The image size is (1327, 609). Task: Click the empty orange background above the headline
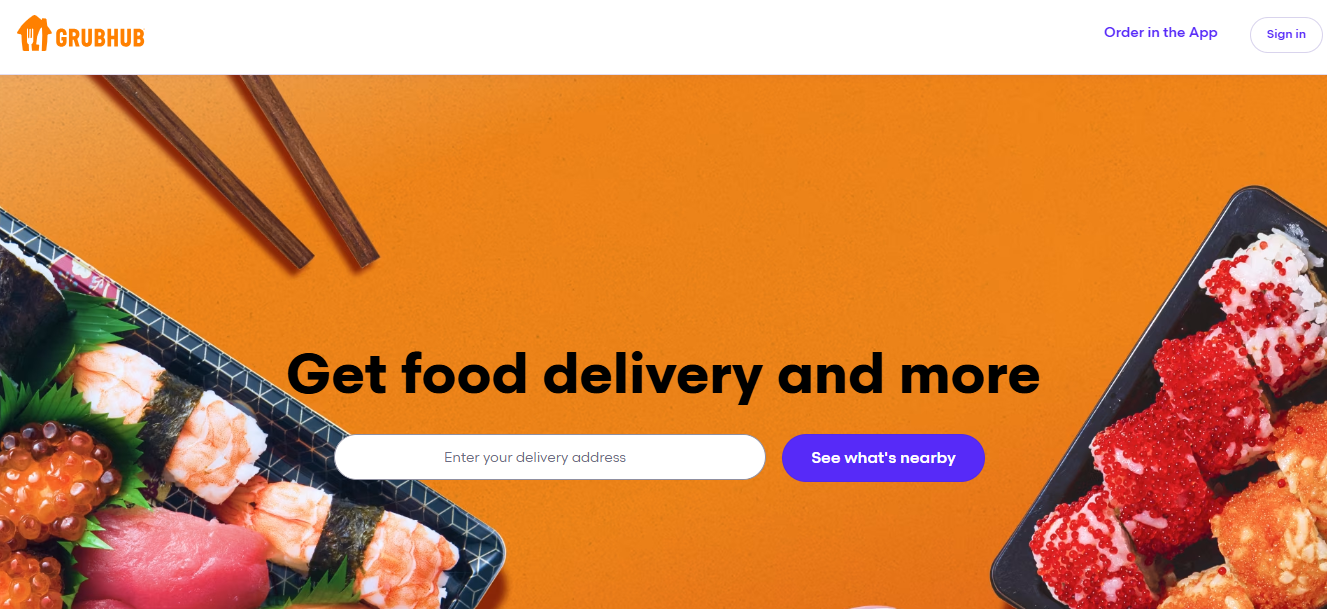coord(660,200)
